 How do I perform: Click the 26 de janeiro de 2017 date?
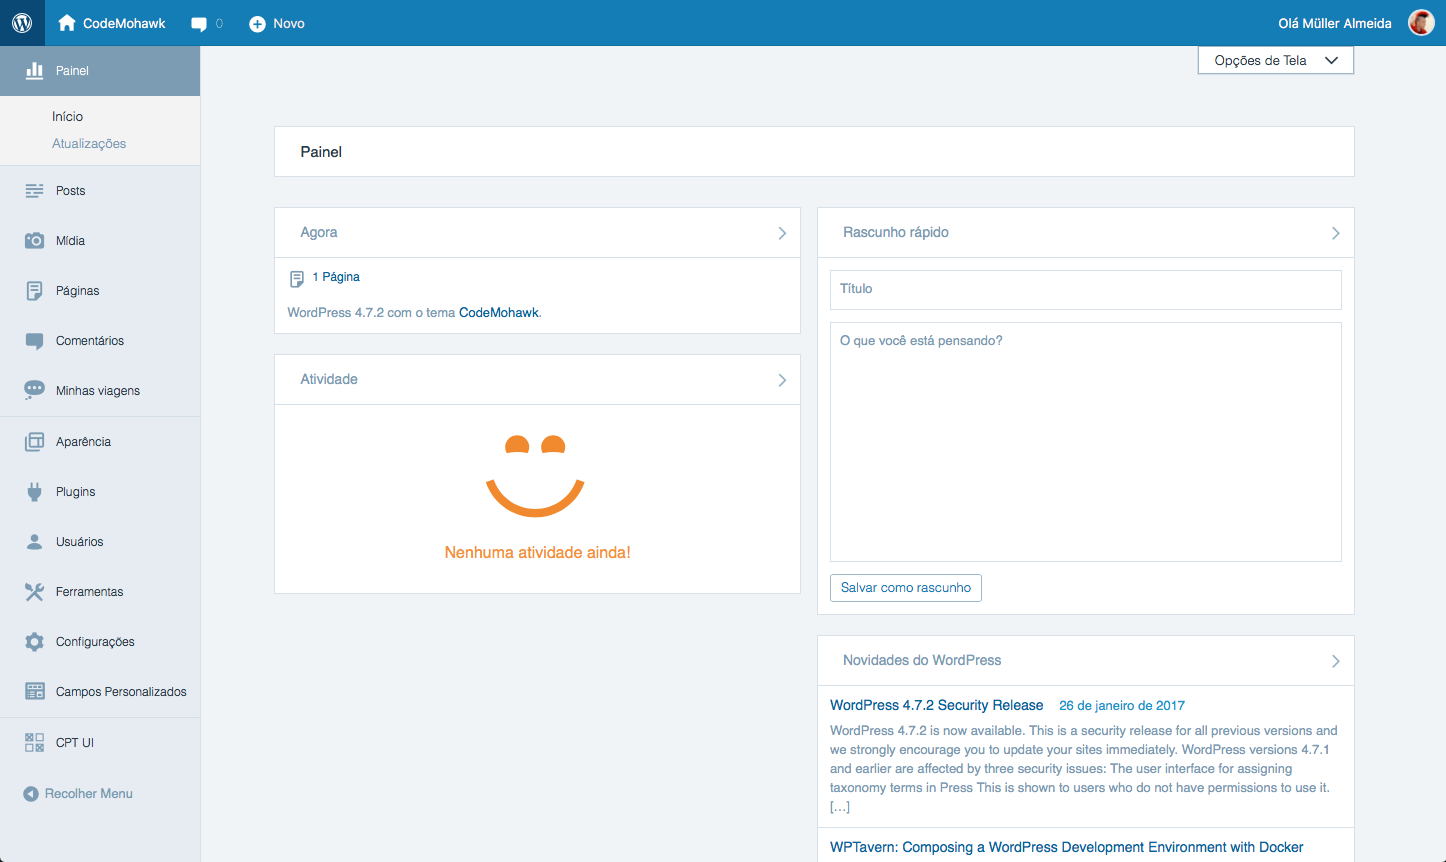tap(1122, 706)
